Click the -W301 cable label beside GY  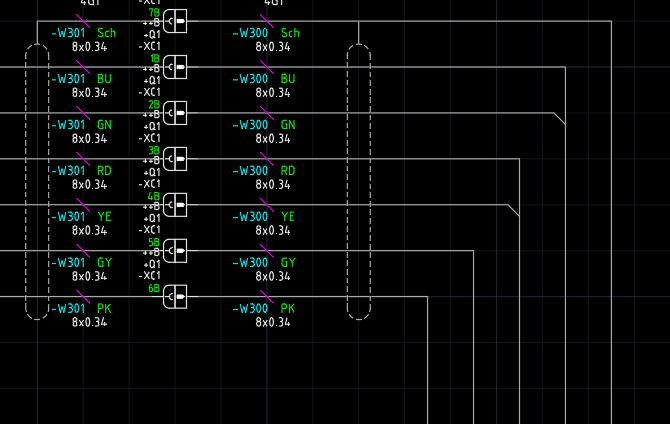point(68,263)
